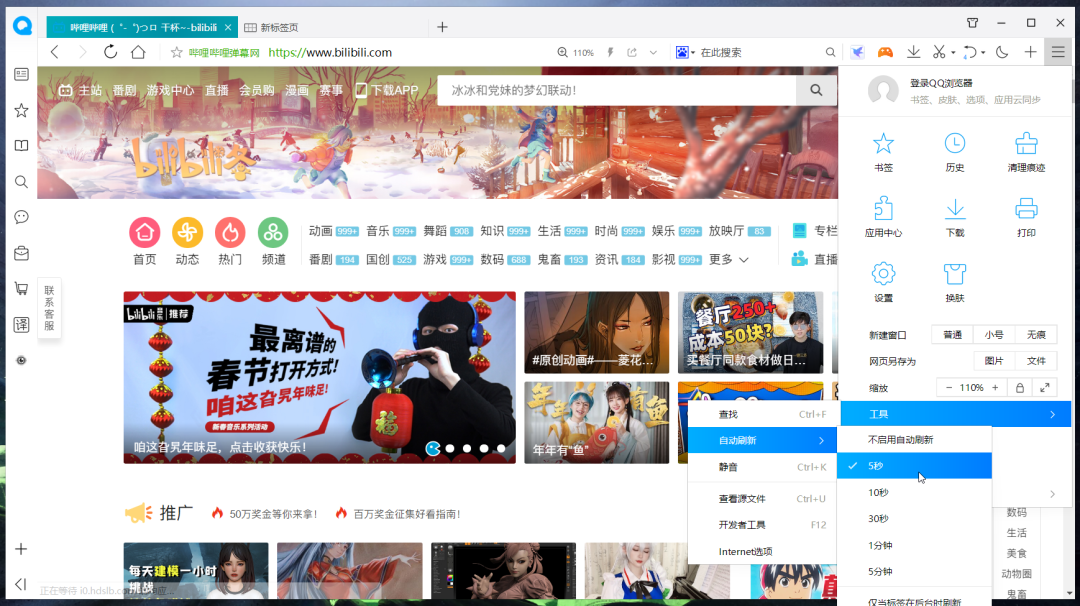Viewport: 1080px width, 606px height.
Task: Toggle zoom lock padlock icon
Action: point(1019,388)
